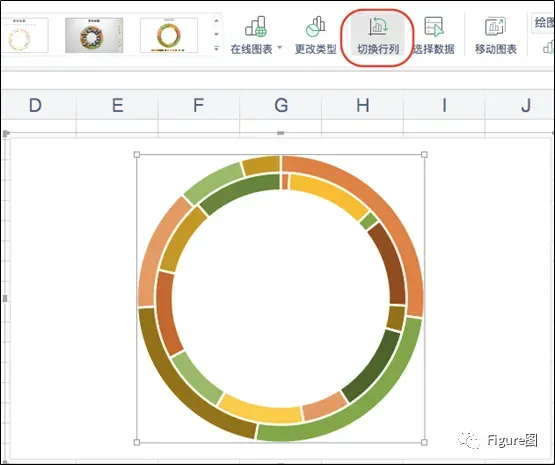Click the dark brown inner ring segment

391,264
